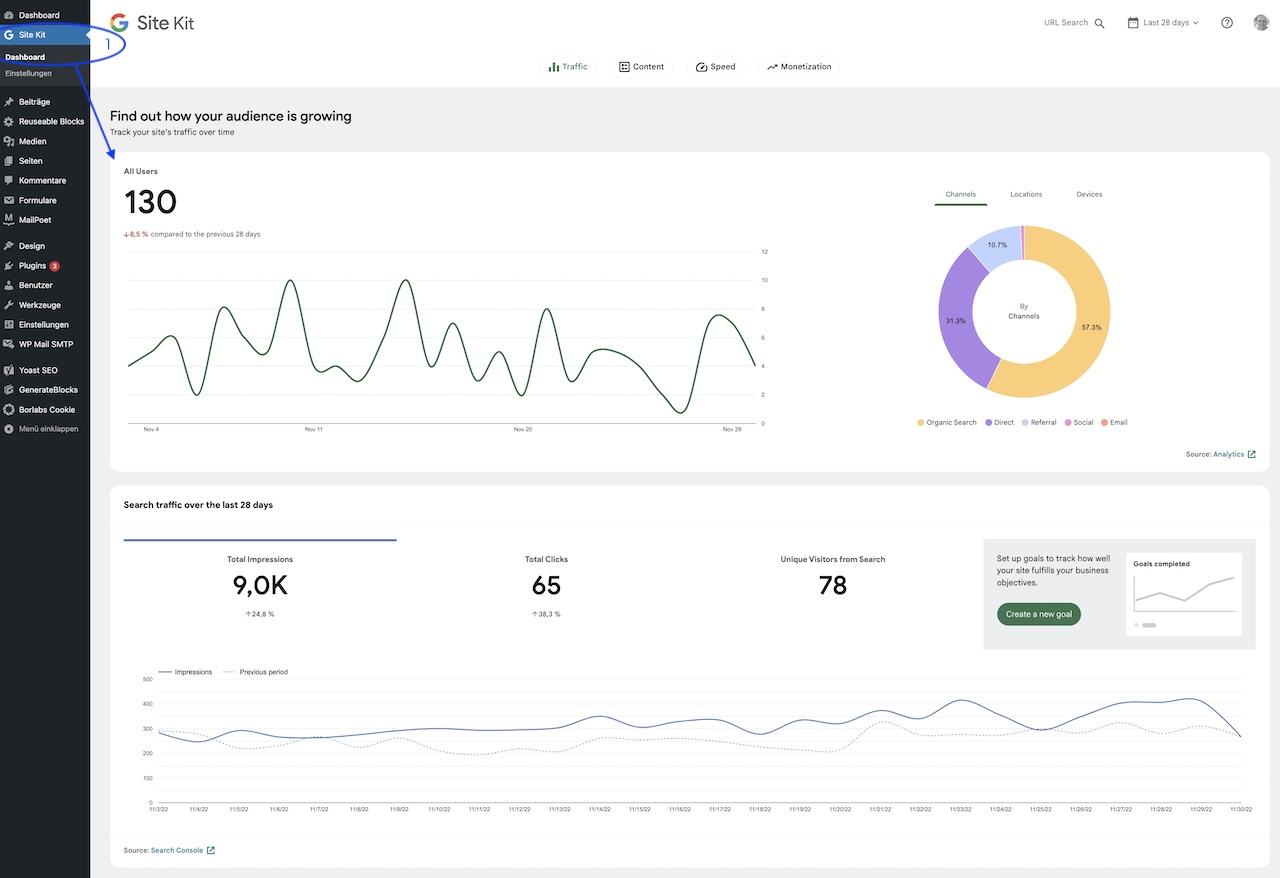Jump to the Monetization section tab
1280x878 pixels.
tap(799, 67)
